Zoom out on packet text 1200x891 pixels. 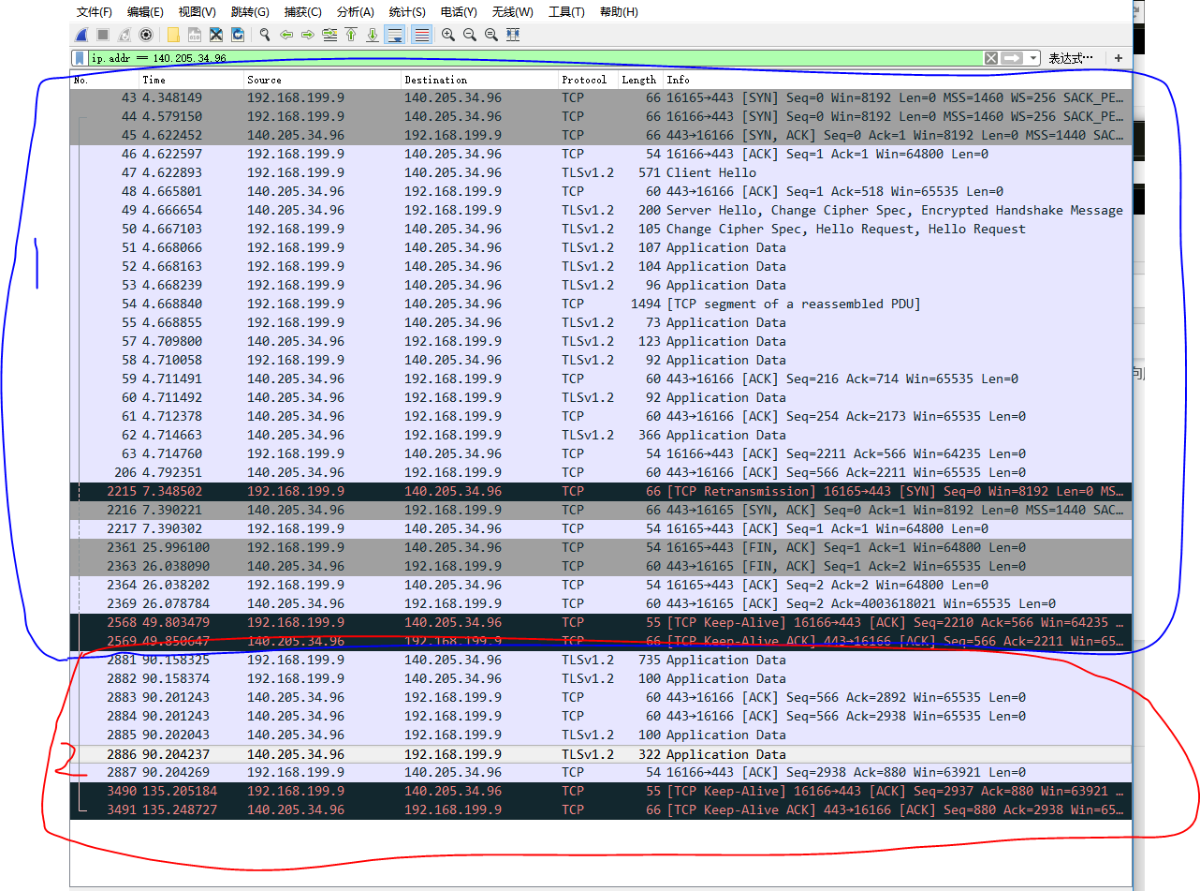[x=469, y=35]
